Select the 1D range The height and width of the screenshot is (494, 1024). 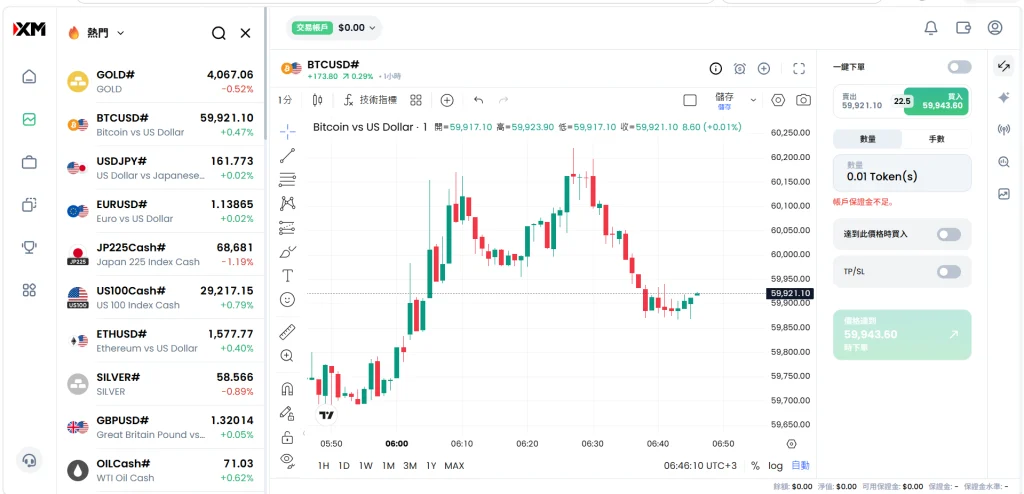(x=344, y=465)
